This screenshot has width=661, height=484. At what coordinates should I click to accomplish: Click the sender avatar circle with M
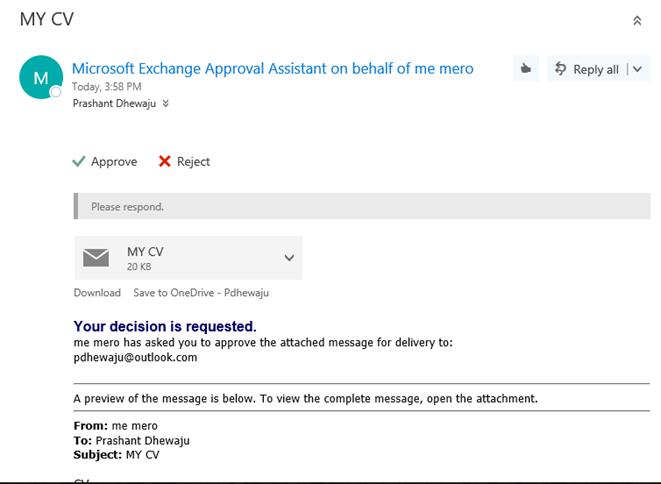[x=41, y=77]
